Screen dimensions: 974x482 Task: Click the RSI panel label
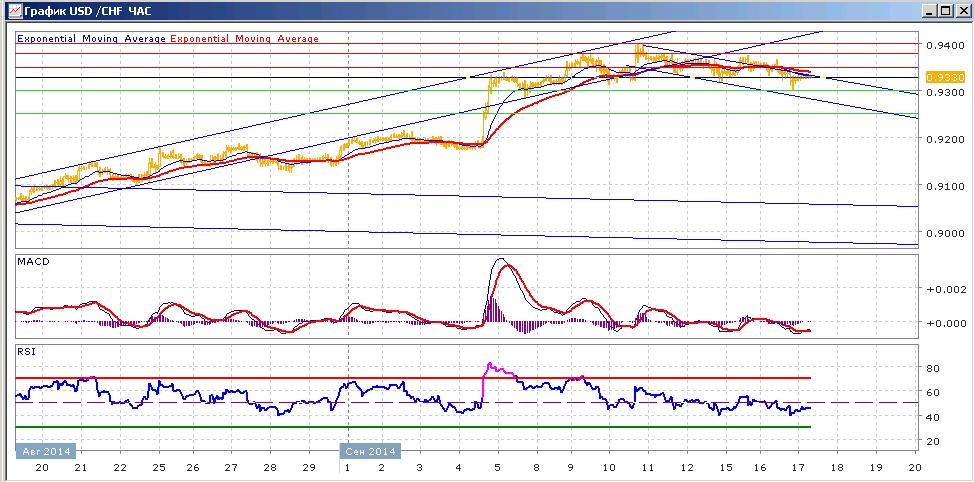(x=26, y=351)
